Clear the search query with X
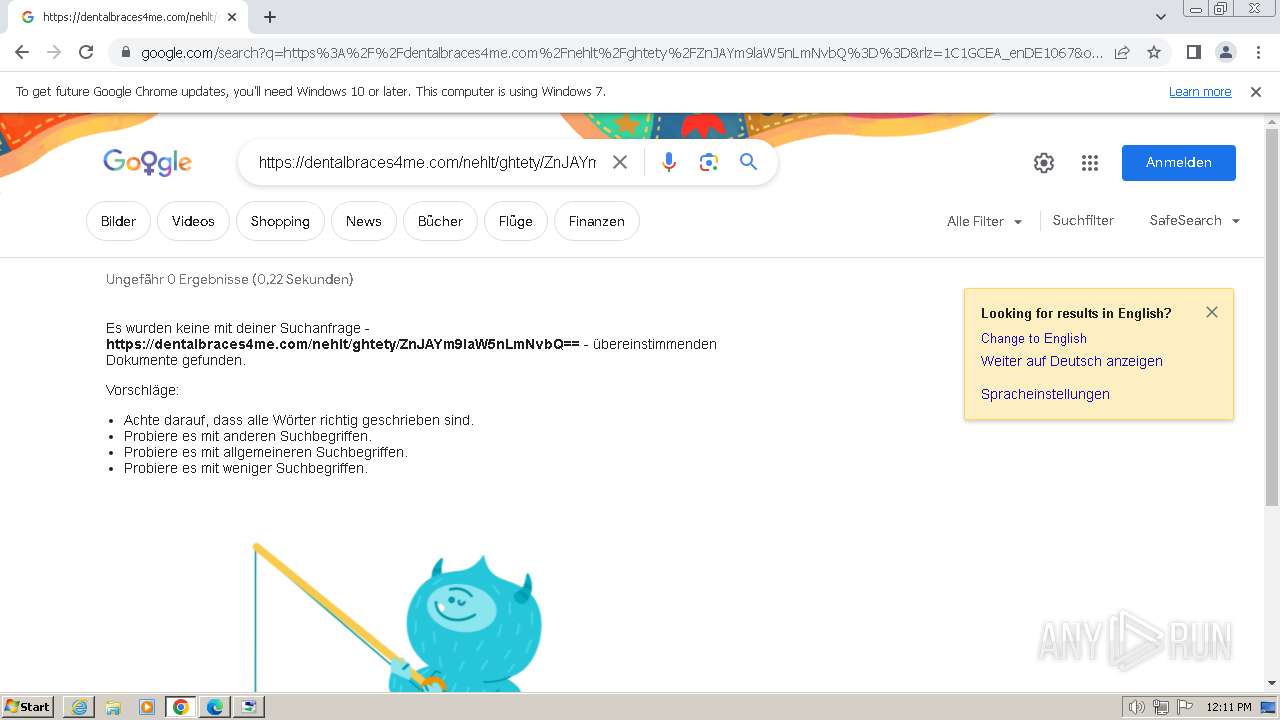 (620, 162)
